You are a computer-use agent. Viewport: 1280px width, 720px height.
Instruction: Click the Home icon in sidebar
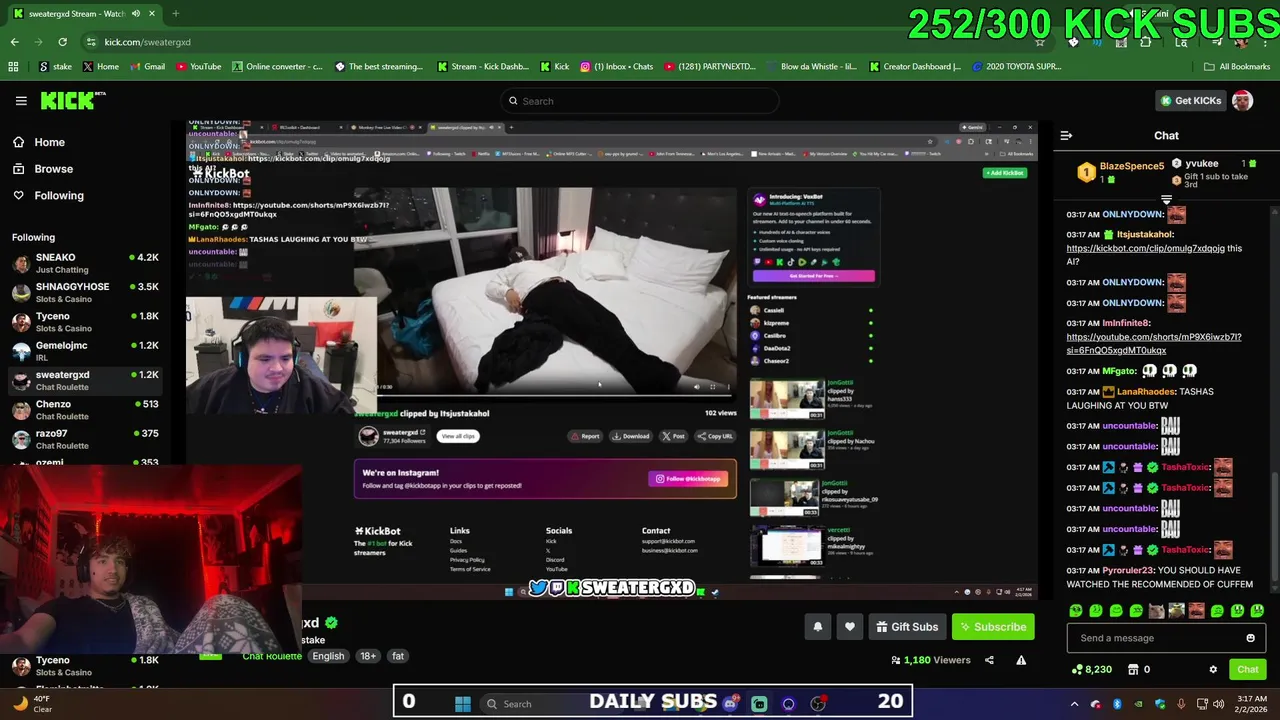tap(19, 142)
